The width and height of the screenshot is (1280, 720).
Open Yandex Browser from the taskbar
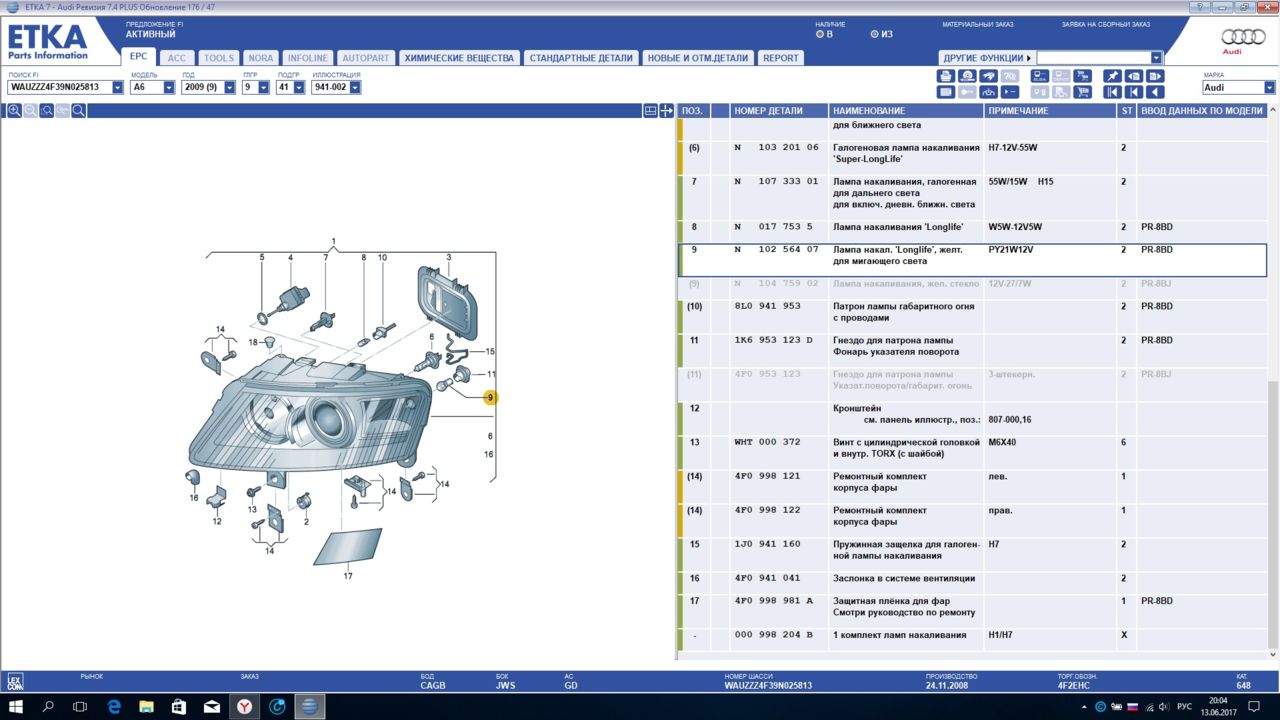(244, 707)
